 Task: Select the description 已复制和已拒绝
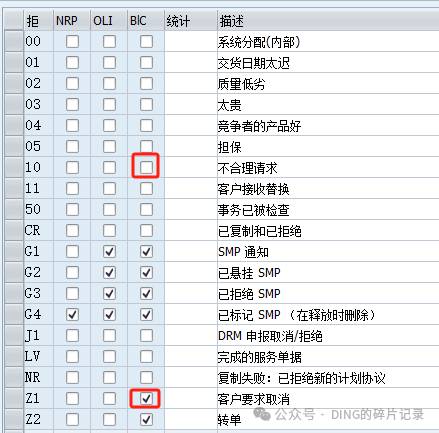pyautogui.click(x=259, y=231)
